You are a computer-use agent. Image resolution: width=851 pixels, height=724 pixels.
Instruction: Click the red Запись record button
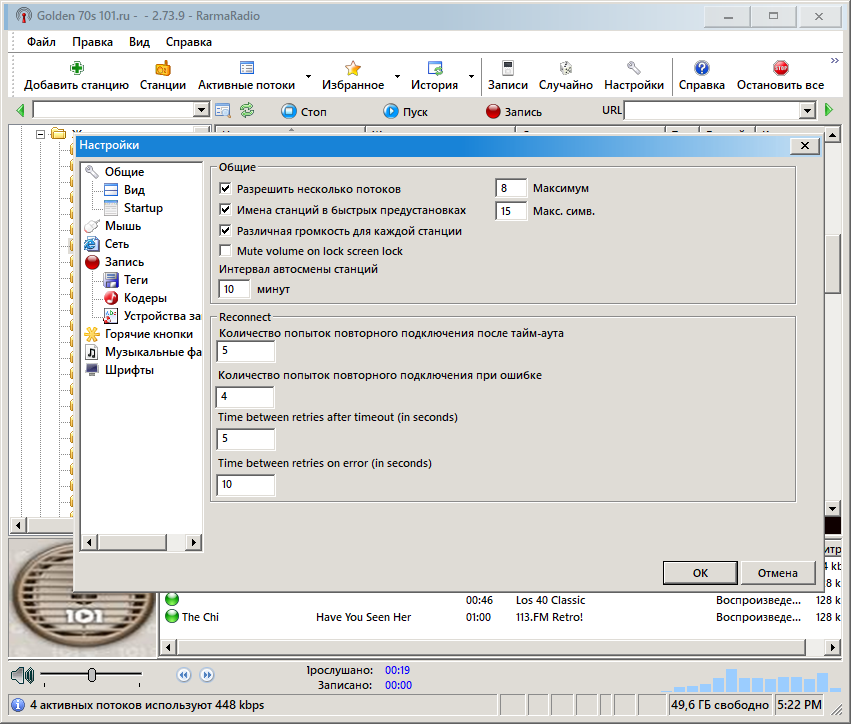[493, 111]
